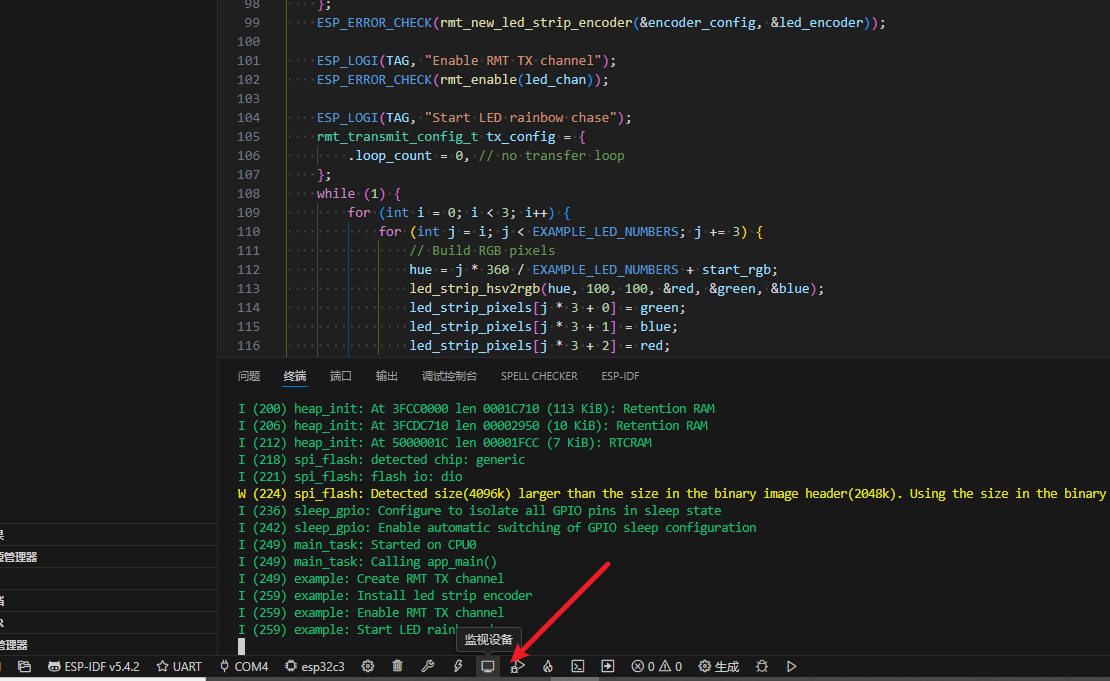Change the esp32c3 target device
The width and height of the screenshot is (1110, 681).
[x=315, y=666]
